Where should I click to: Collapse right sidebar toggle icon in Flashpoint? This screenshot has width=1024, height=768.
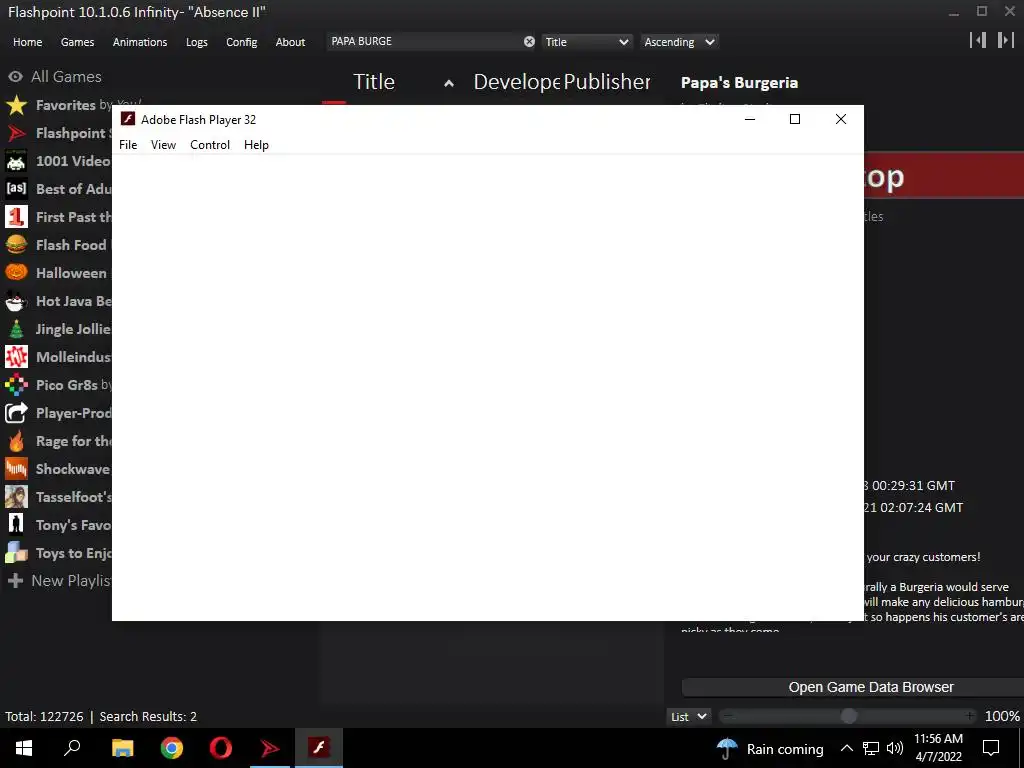(1005, 40)
